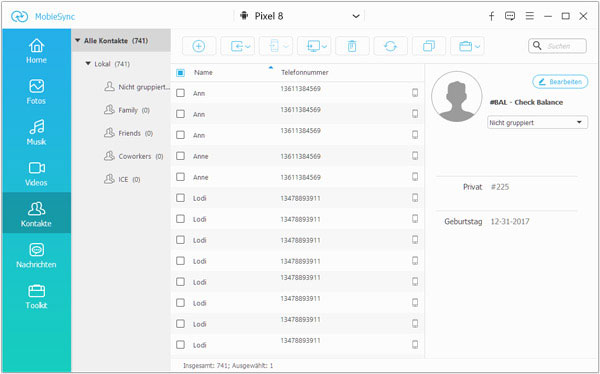Click the contact avatar picture
This screenshot has height=374, width=600.
pyautogui.click(x=457, y=96)
